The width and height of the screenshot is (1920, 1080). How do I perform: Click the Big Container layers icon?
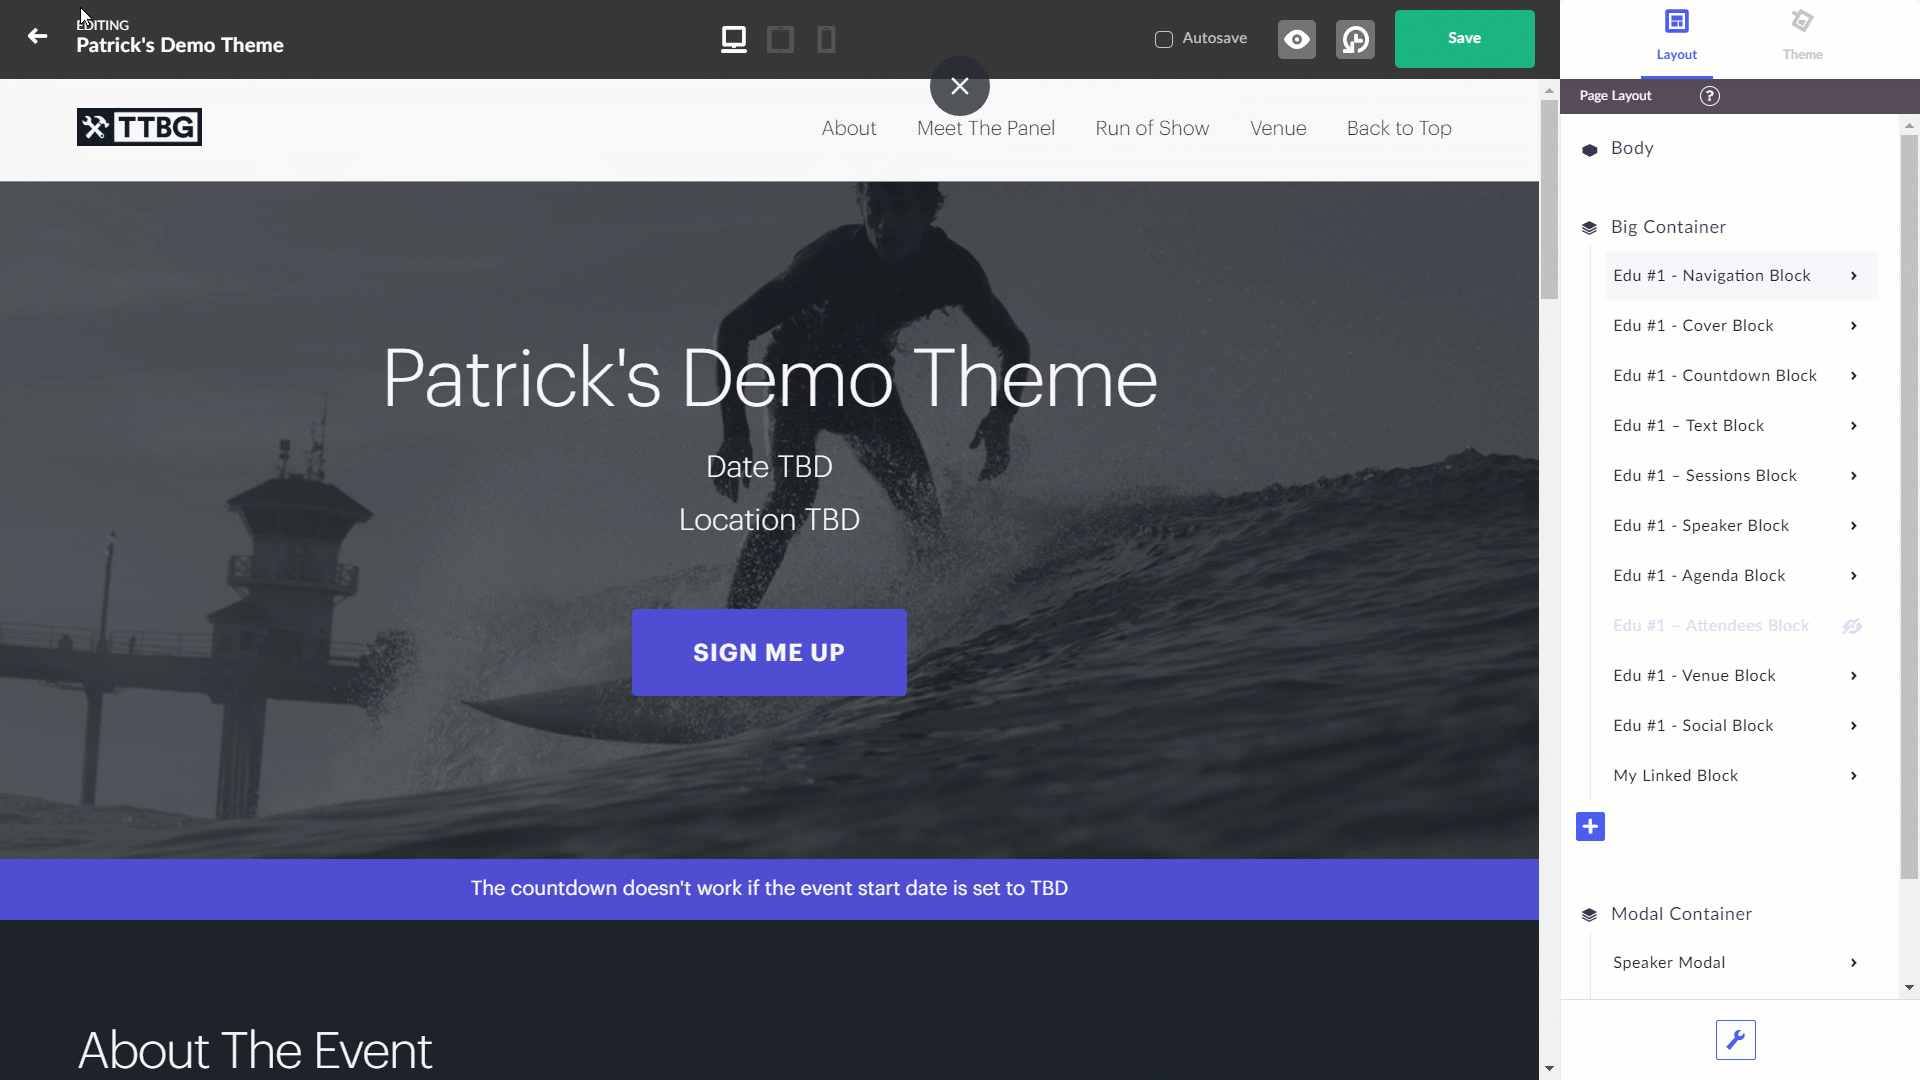click(x=1589, y=228)
